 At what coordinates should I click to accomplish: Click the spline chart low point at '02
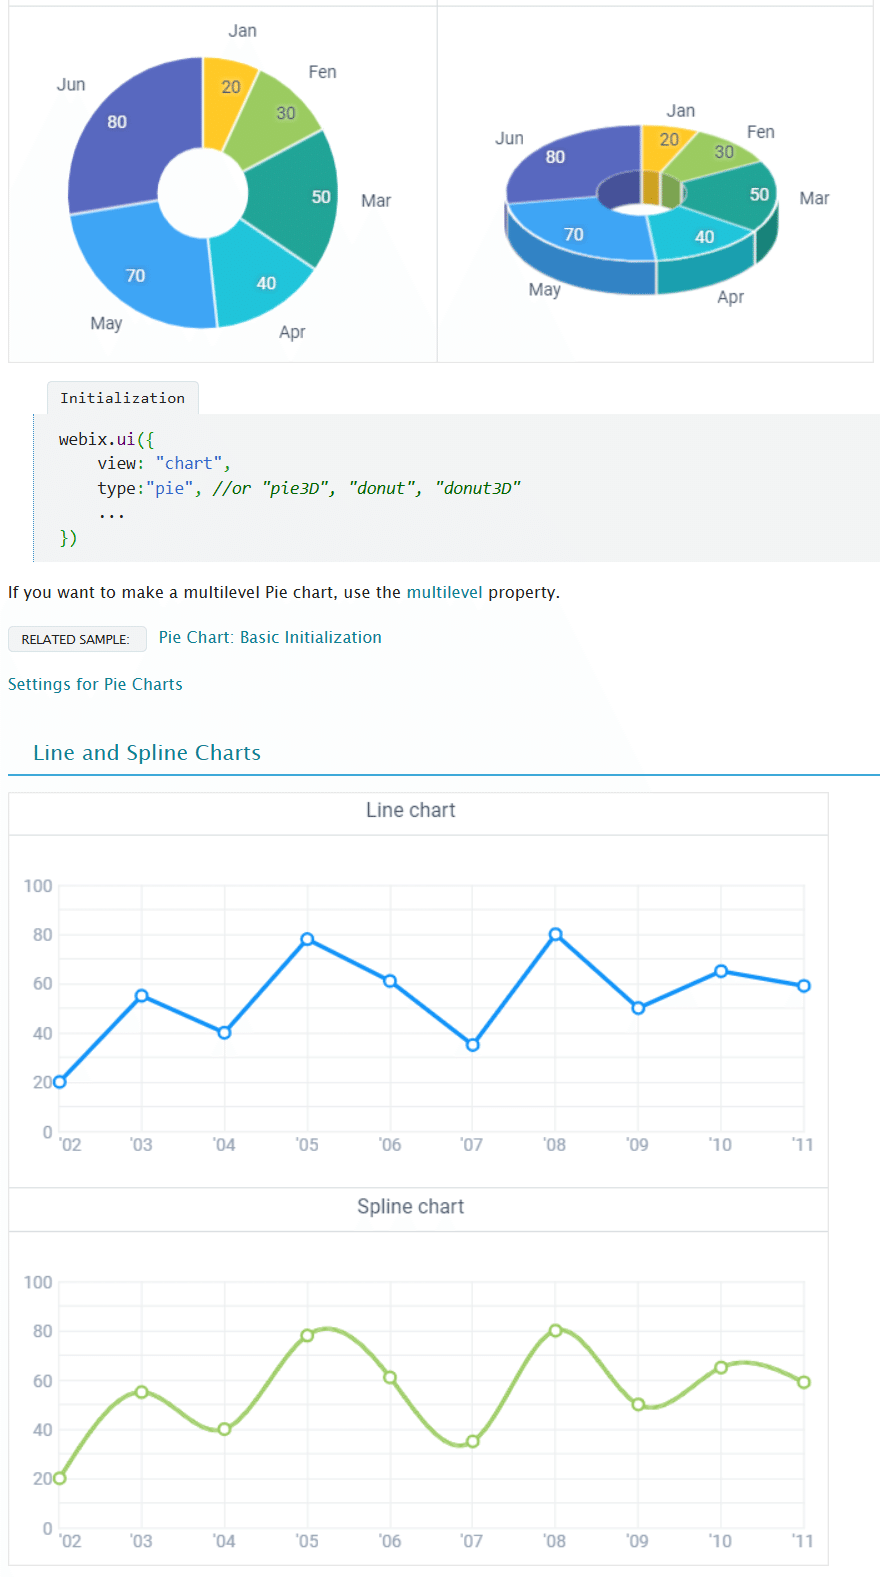[x=60, y=1478]
